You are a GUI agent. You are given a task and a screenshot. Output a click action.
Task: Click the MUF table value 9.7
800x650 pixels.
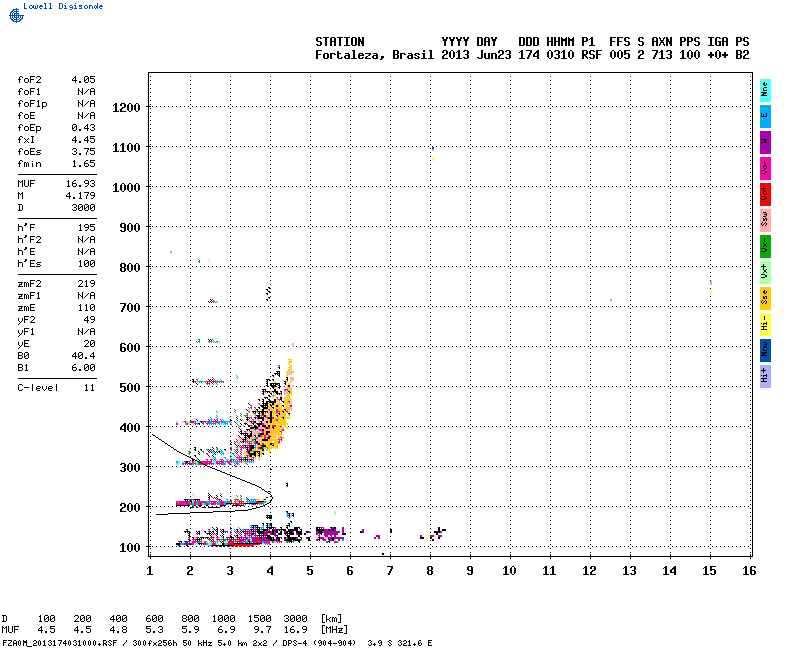click(x=262, y=630)
